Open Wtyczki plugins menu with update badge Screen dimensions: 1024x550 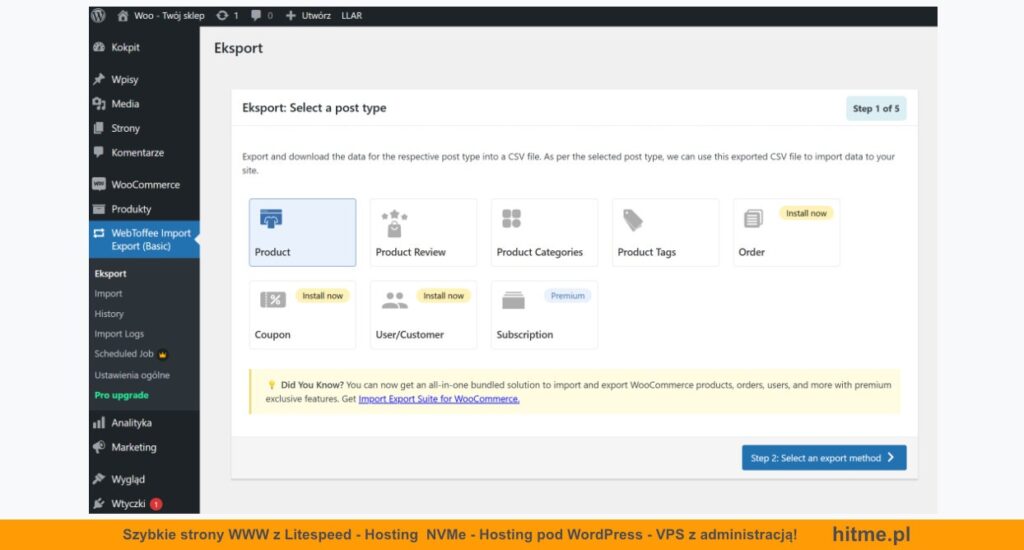pyautogui.click(x=127, y=504)
